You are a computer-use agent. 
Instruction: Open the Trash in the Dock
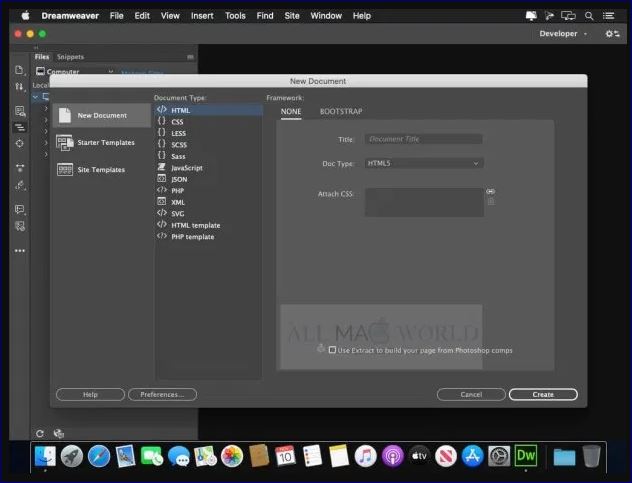[x=591, y=456]
